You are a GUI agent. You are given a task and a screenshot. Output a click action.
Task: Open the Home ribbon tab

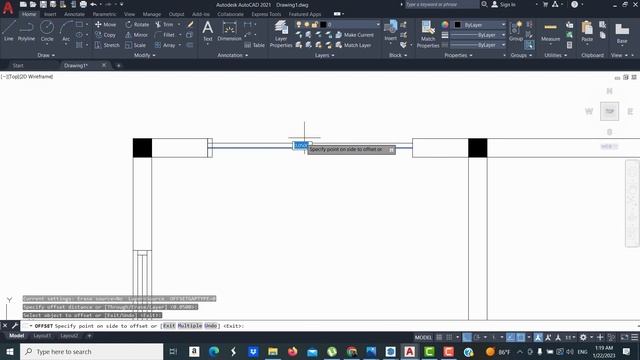tap(29, 14)
